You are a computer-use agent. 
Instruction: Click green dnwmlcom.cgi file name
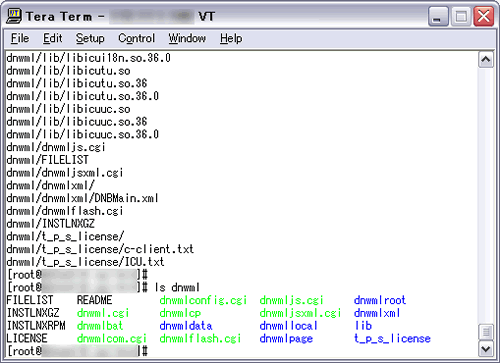point(112,338)
